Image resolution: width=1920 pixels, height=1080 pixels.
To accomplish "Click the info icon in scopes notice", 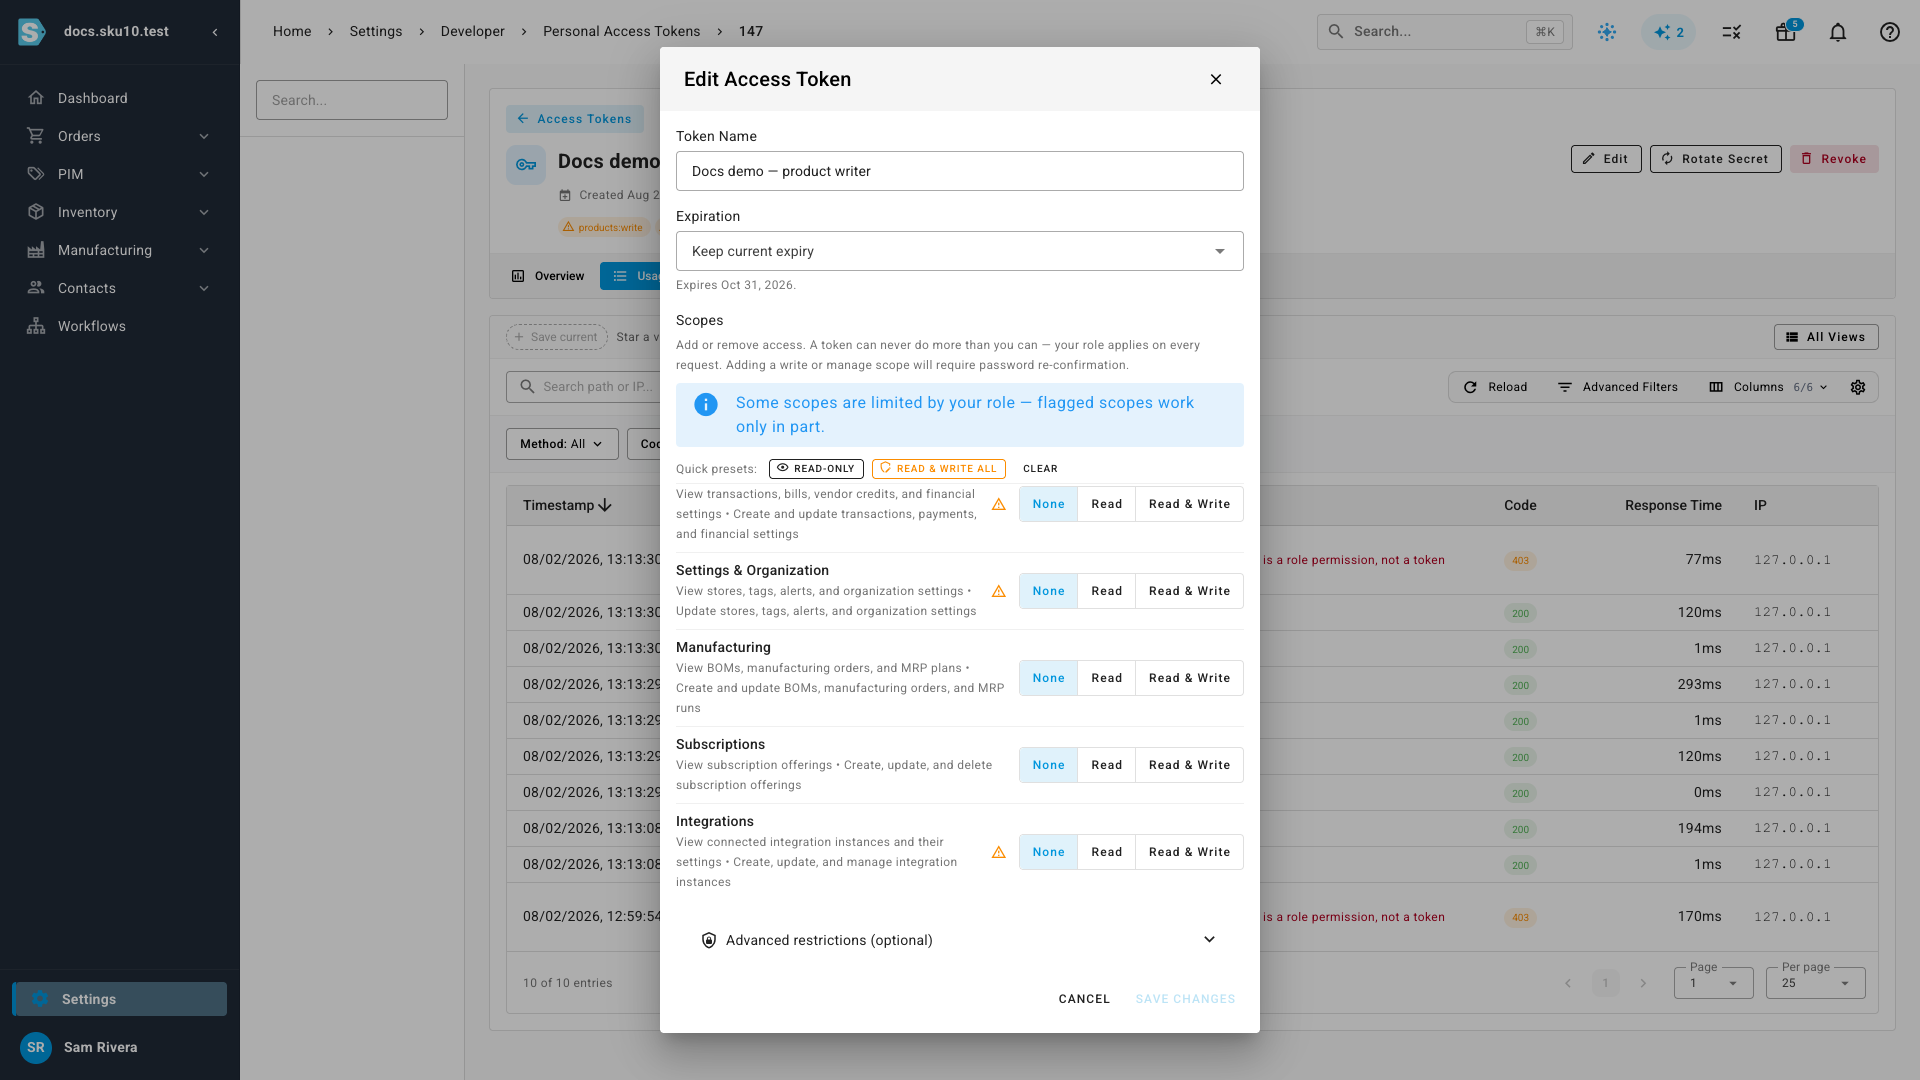I will (x=706, y=404).
